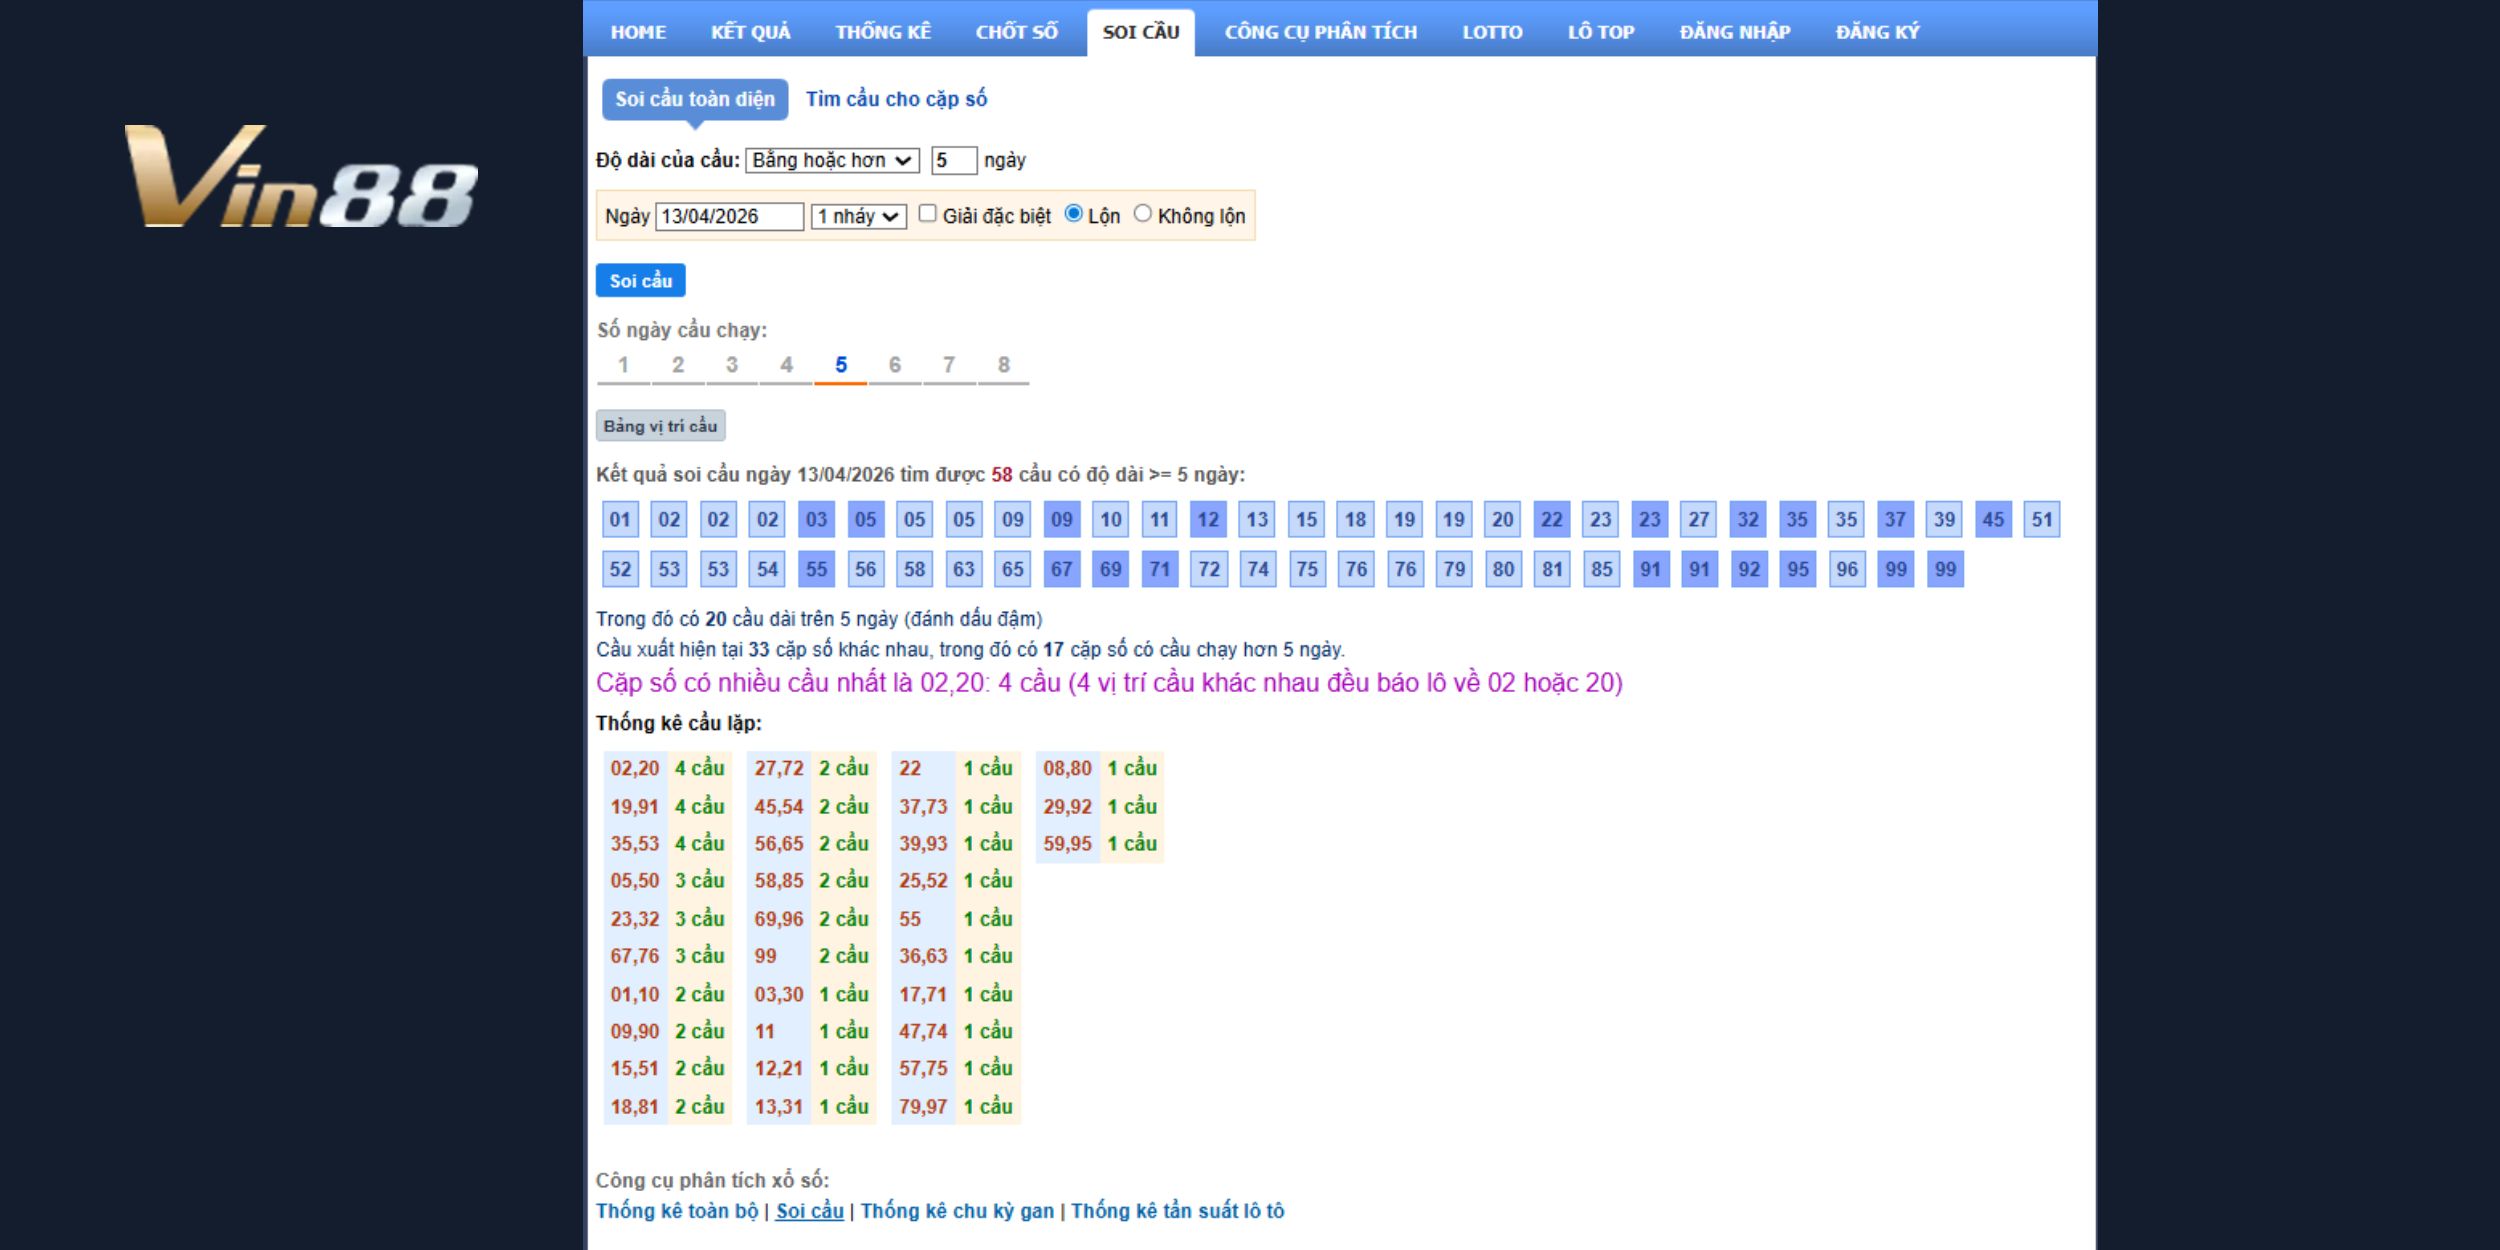Select active day count tab 5
This screenshot has height=1250, width=2500.
[x=841, y=365]
